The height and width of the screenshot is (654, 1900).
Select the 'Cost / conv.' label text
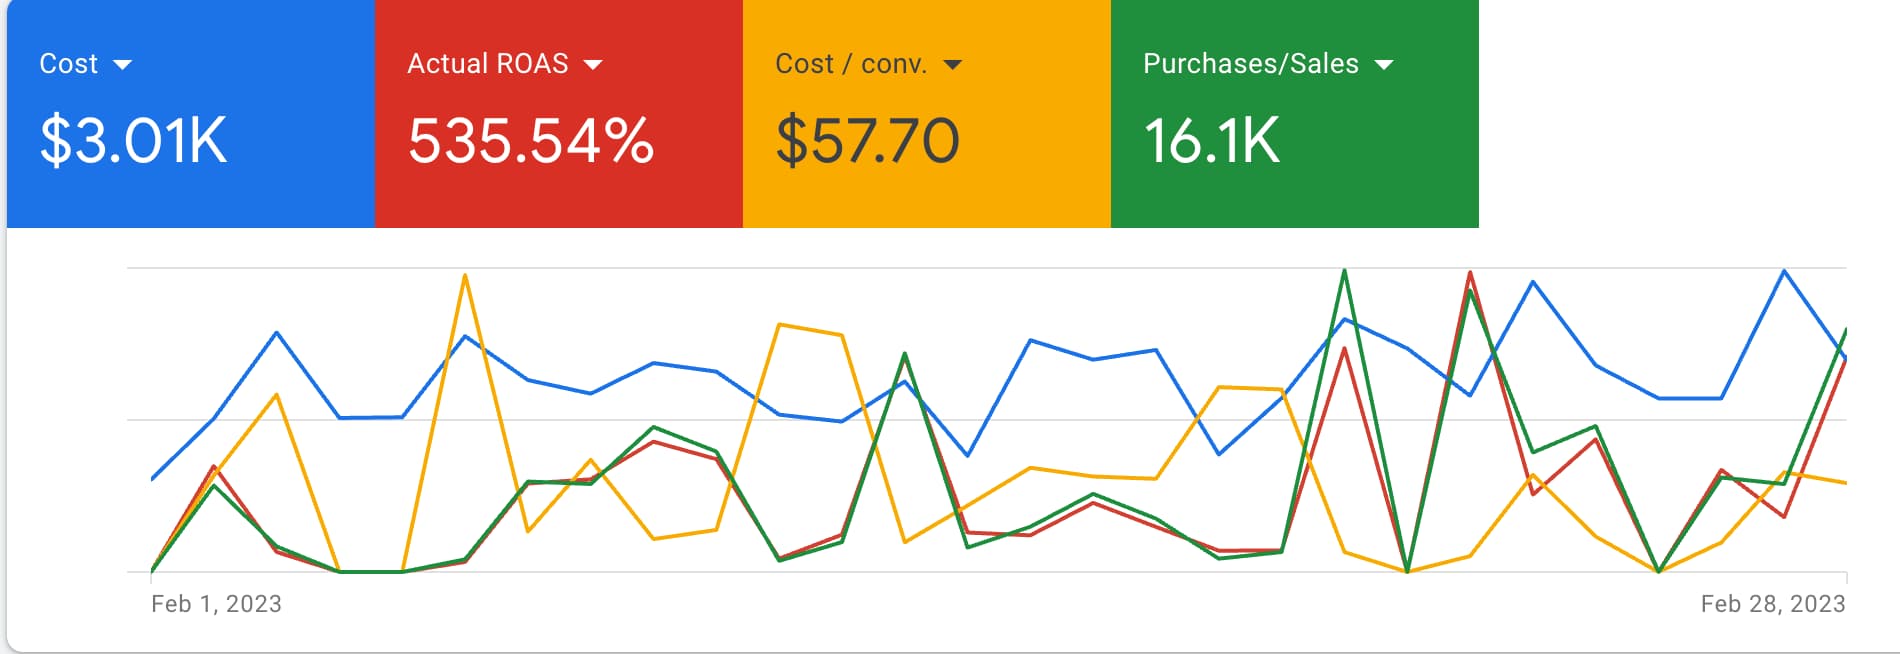tap(851, 64)
